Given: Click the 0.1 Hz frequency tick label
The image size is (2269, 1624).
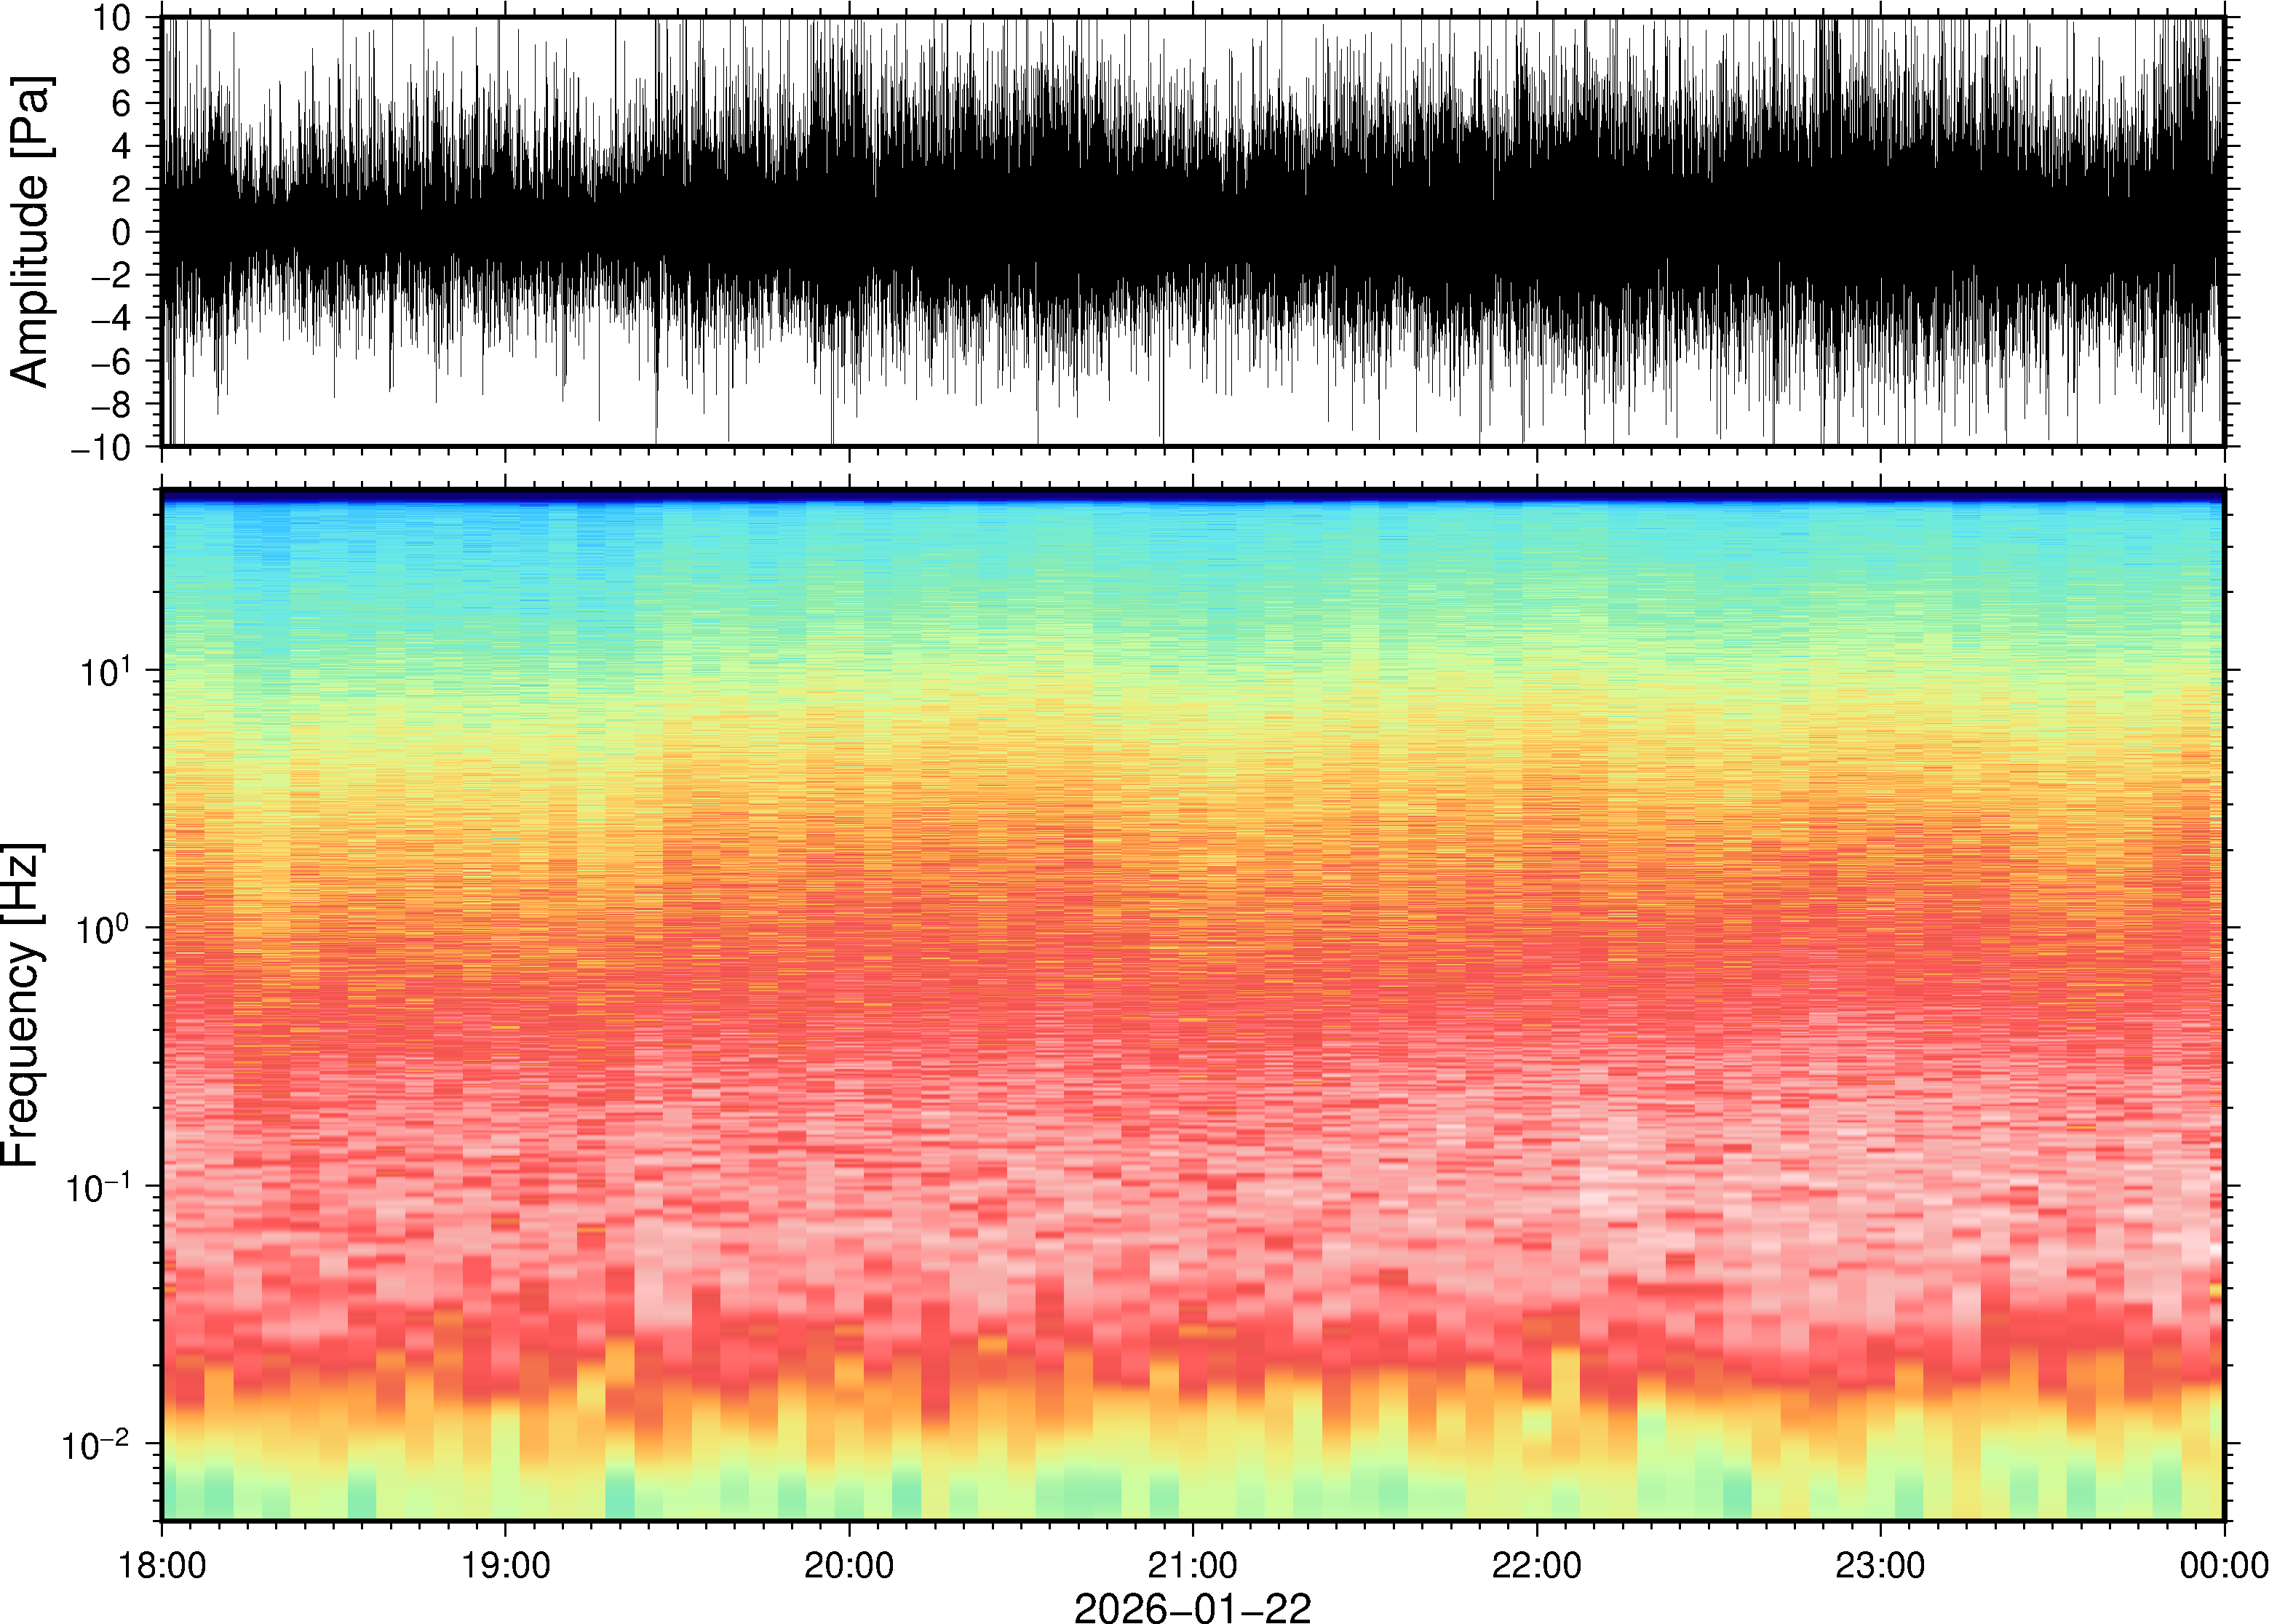Looking at the screenshot, I should [97, 1187].
